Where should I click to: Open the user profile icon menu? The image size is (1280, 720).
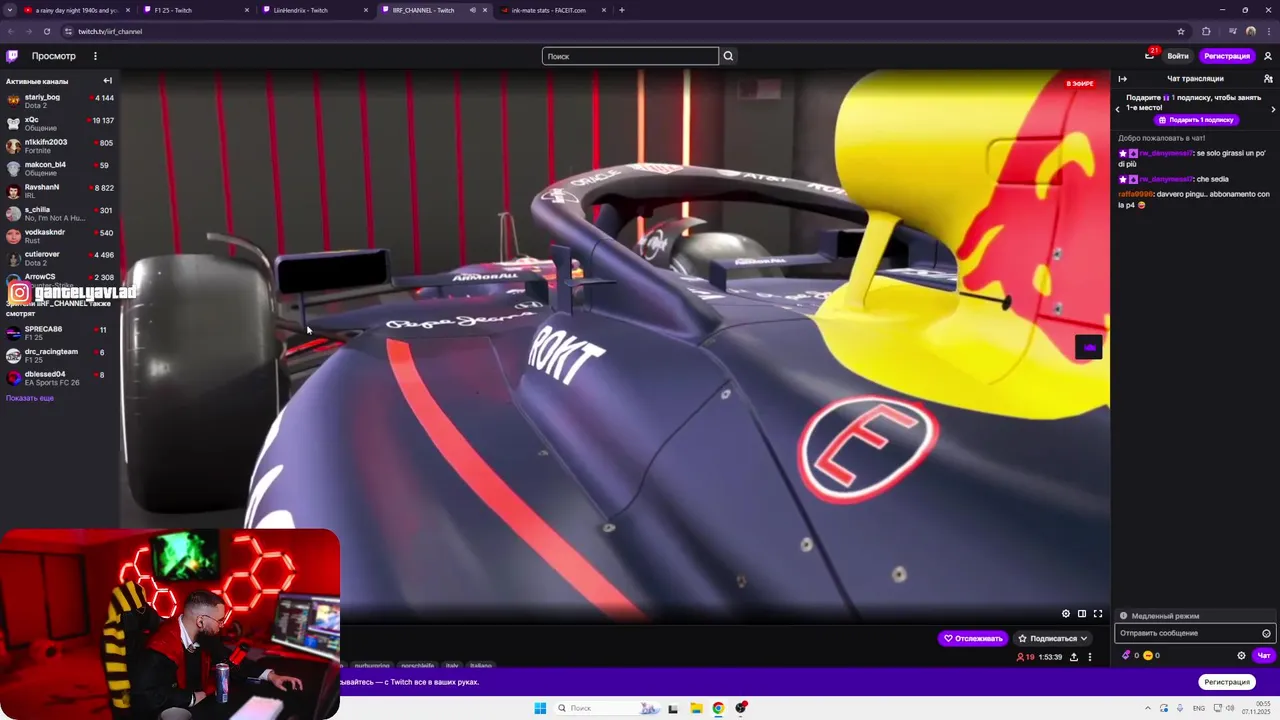click(1268, 56)
